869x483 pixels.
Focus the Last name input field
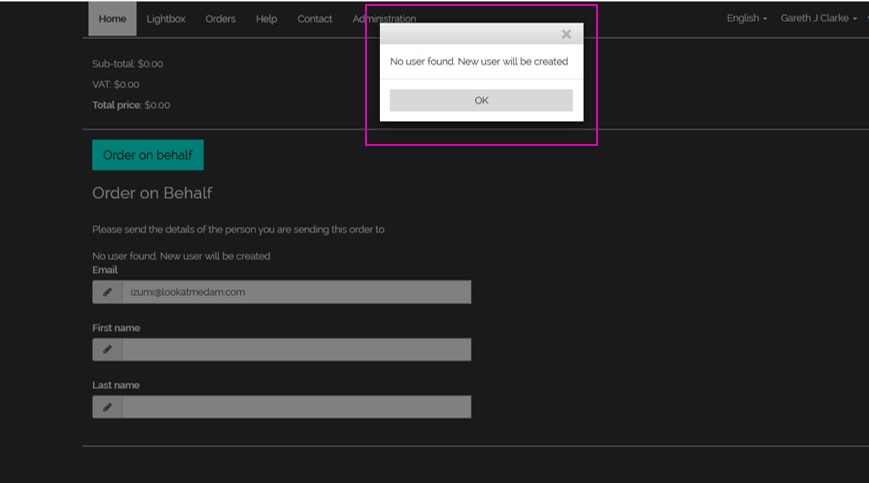[297, 407]
